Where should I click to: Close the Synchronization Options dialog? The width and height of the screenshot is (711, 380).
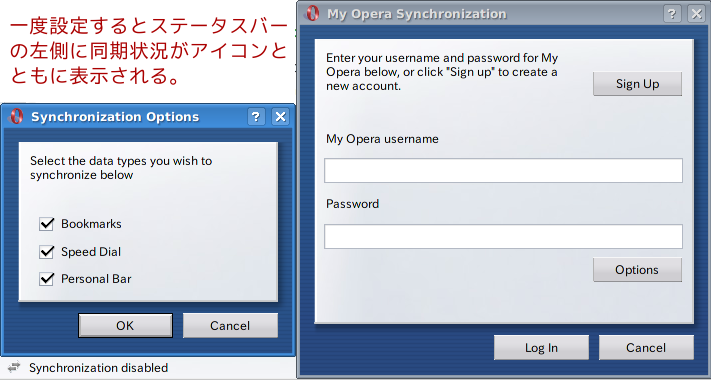pos(280,117)
